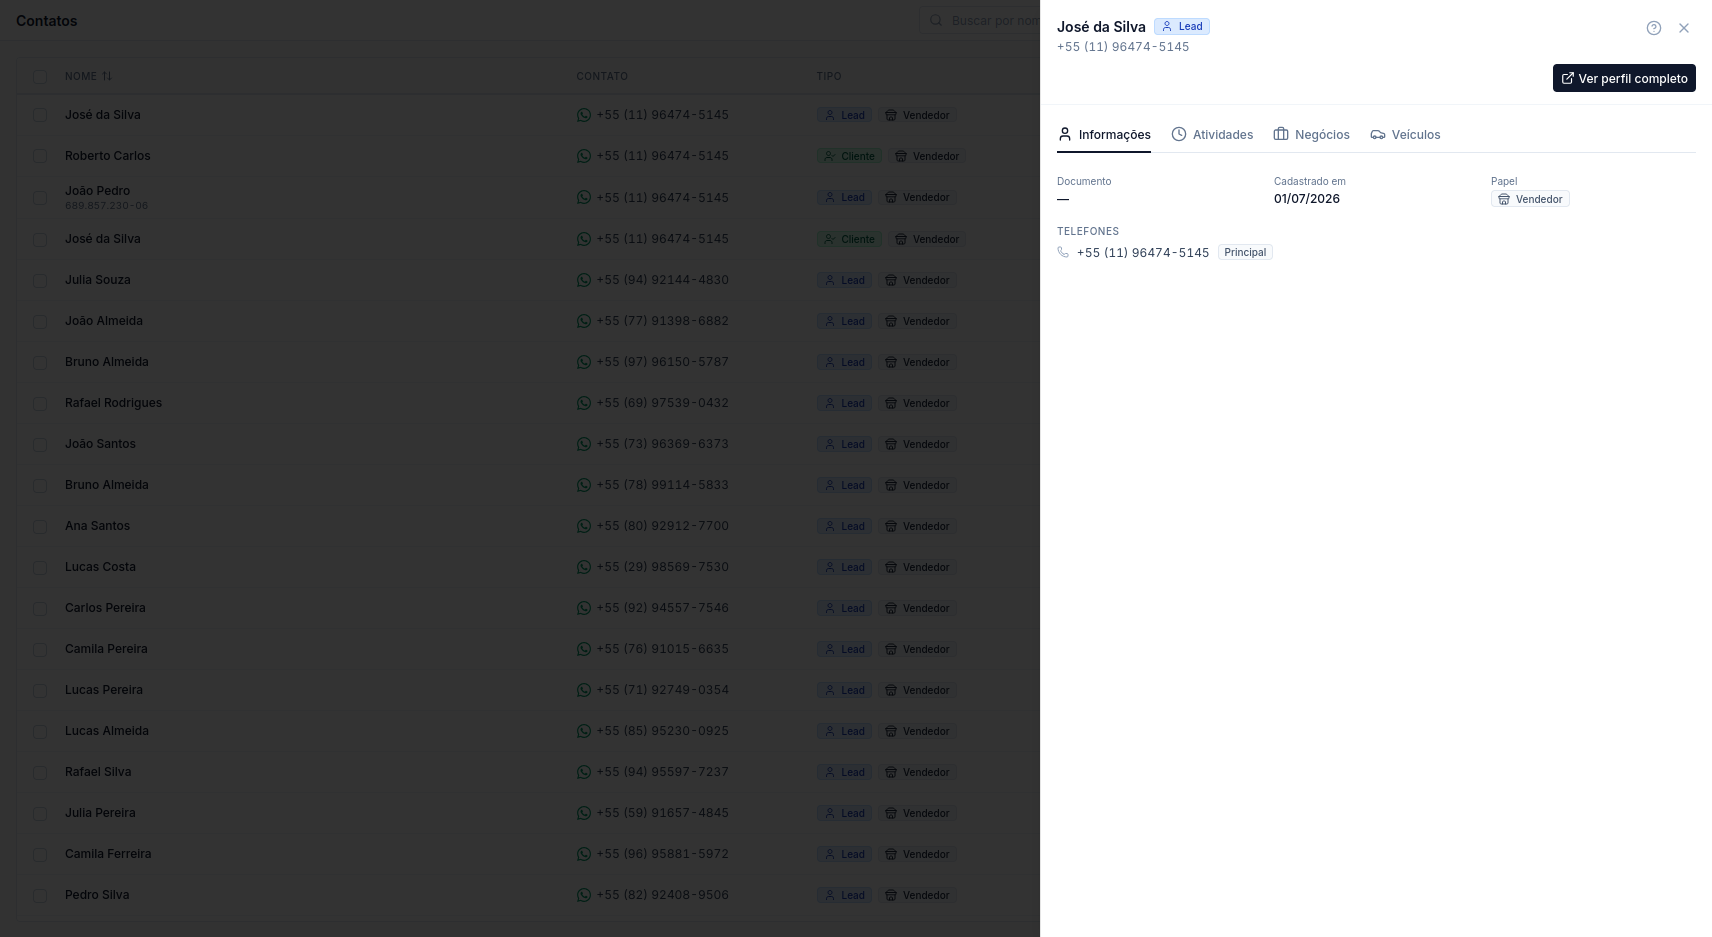
Task: Select the Camila Ferreira contact name
Action: pos(108,854)
